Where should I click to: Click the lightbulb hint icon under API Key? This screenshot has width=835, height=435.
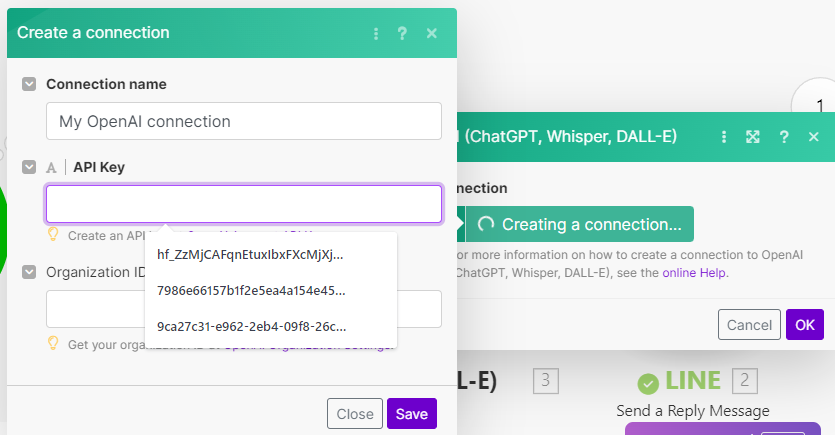click(53, 234)
